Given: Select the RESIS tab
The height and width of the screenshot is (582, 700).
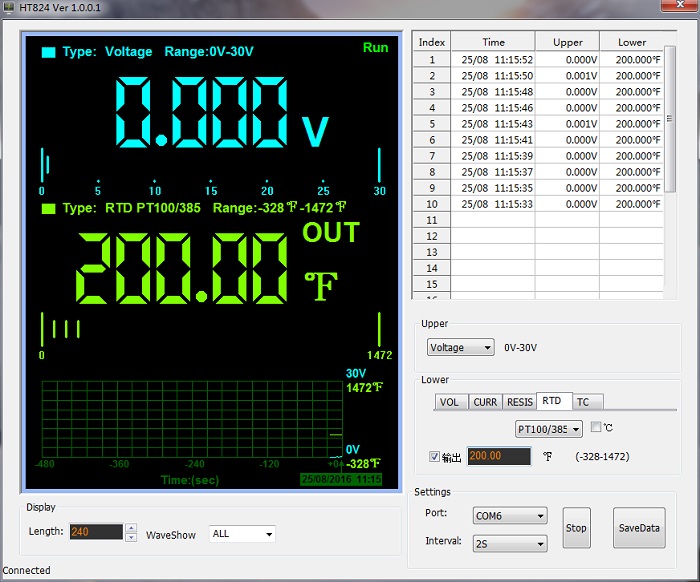Looking at the screenshot, I should coord(519,402).
